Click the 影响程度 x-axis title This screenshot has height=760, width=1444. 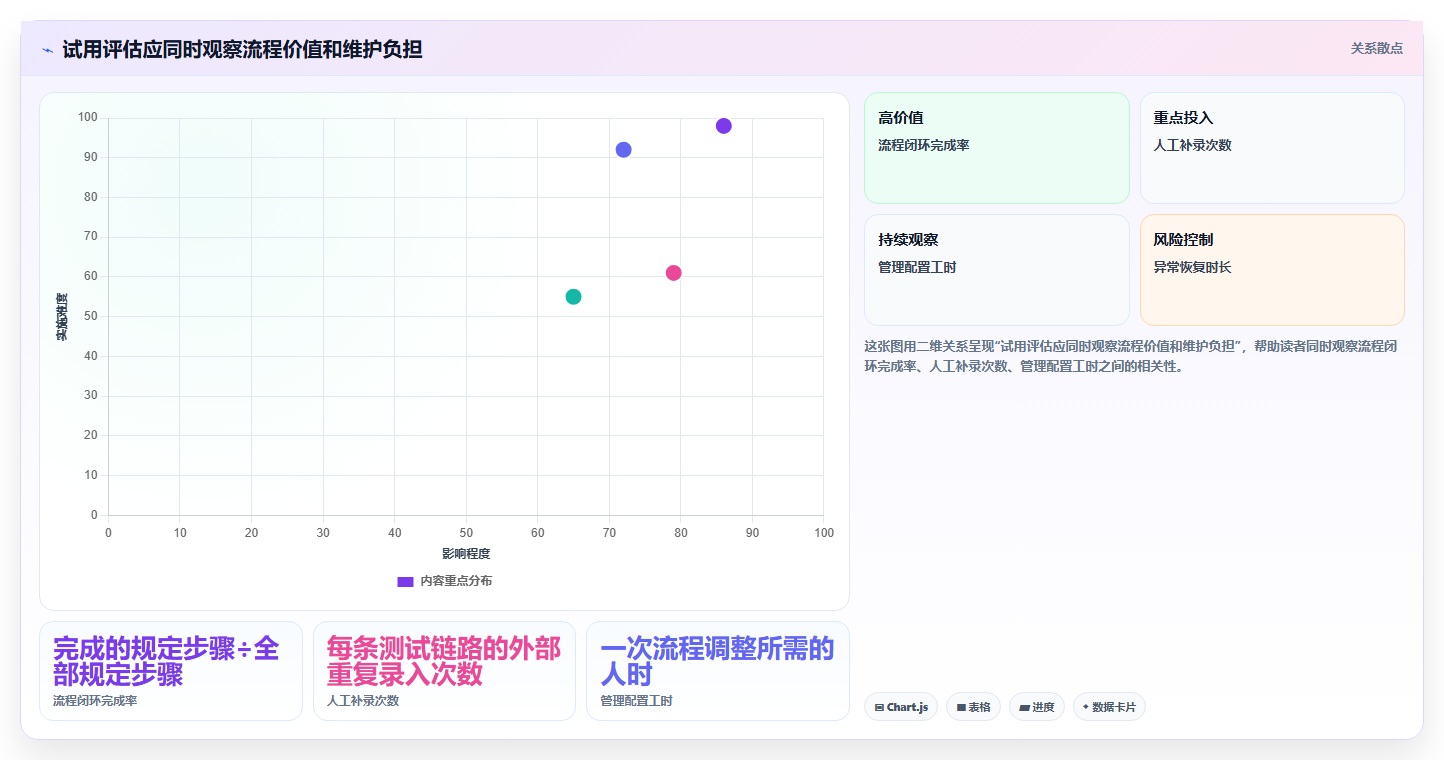(x=466, y=553)
